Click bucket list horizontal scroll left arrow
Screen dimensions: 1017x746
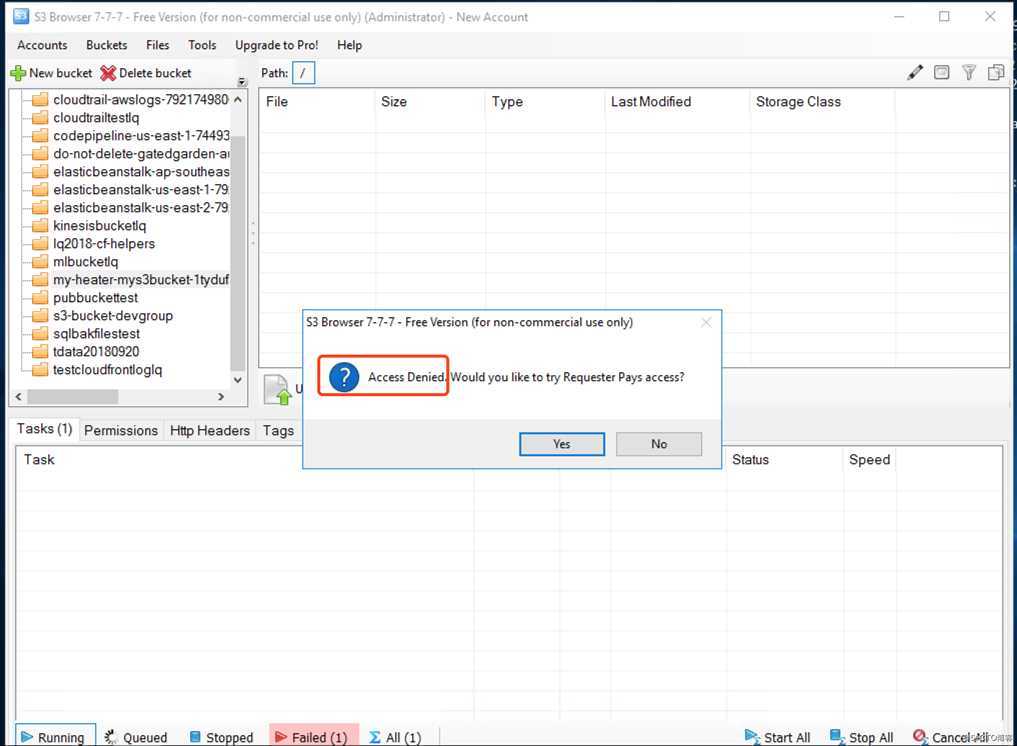coord(19,396)
